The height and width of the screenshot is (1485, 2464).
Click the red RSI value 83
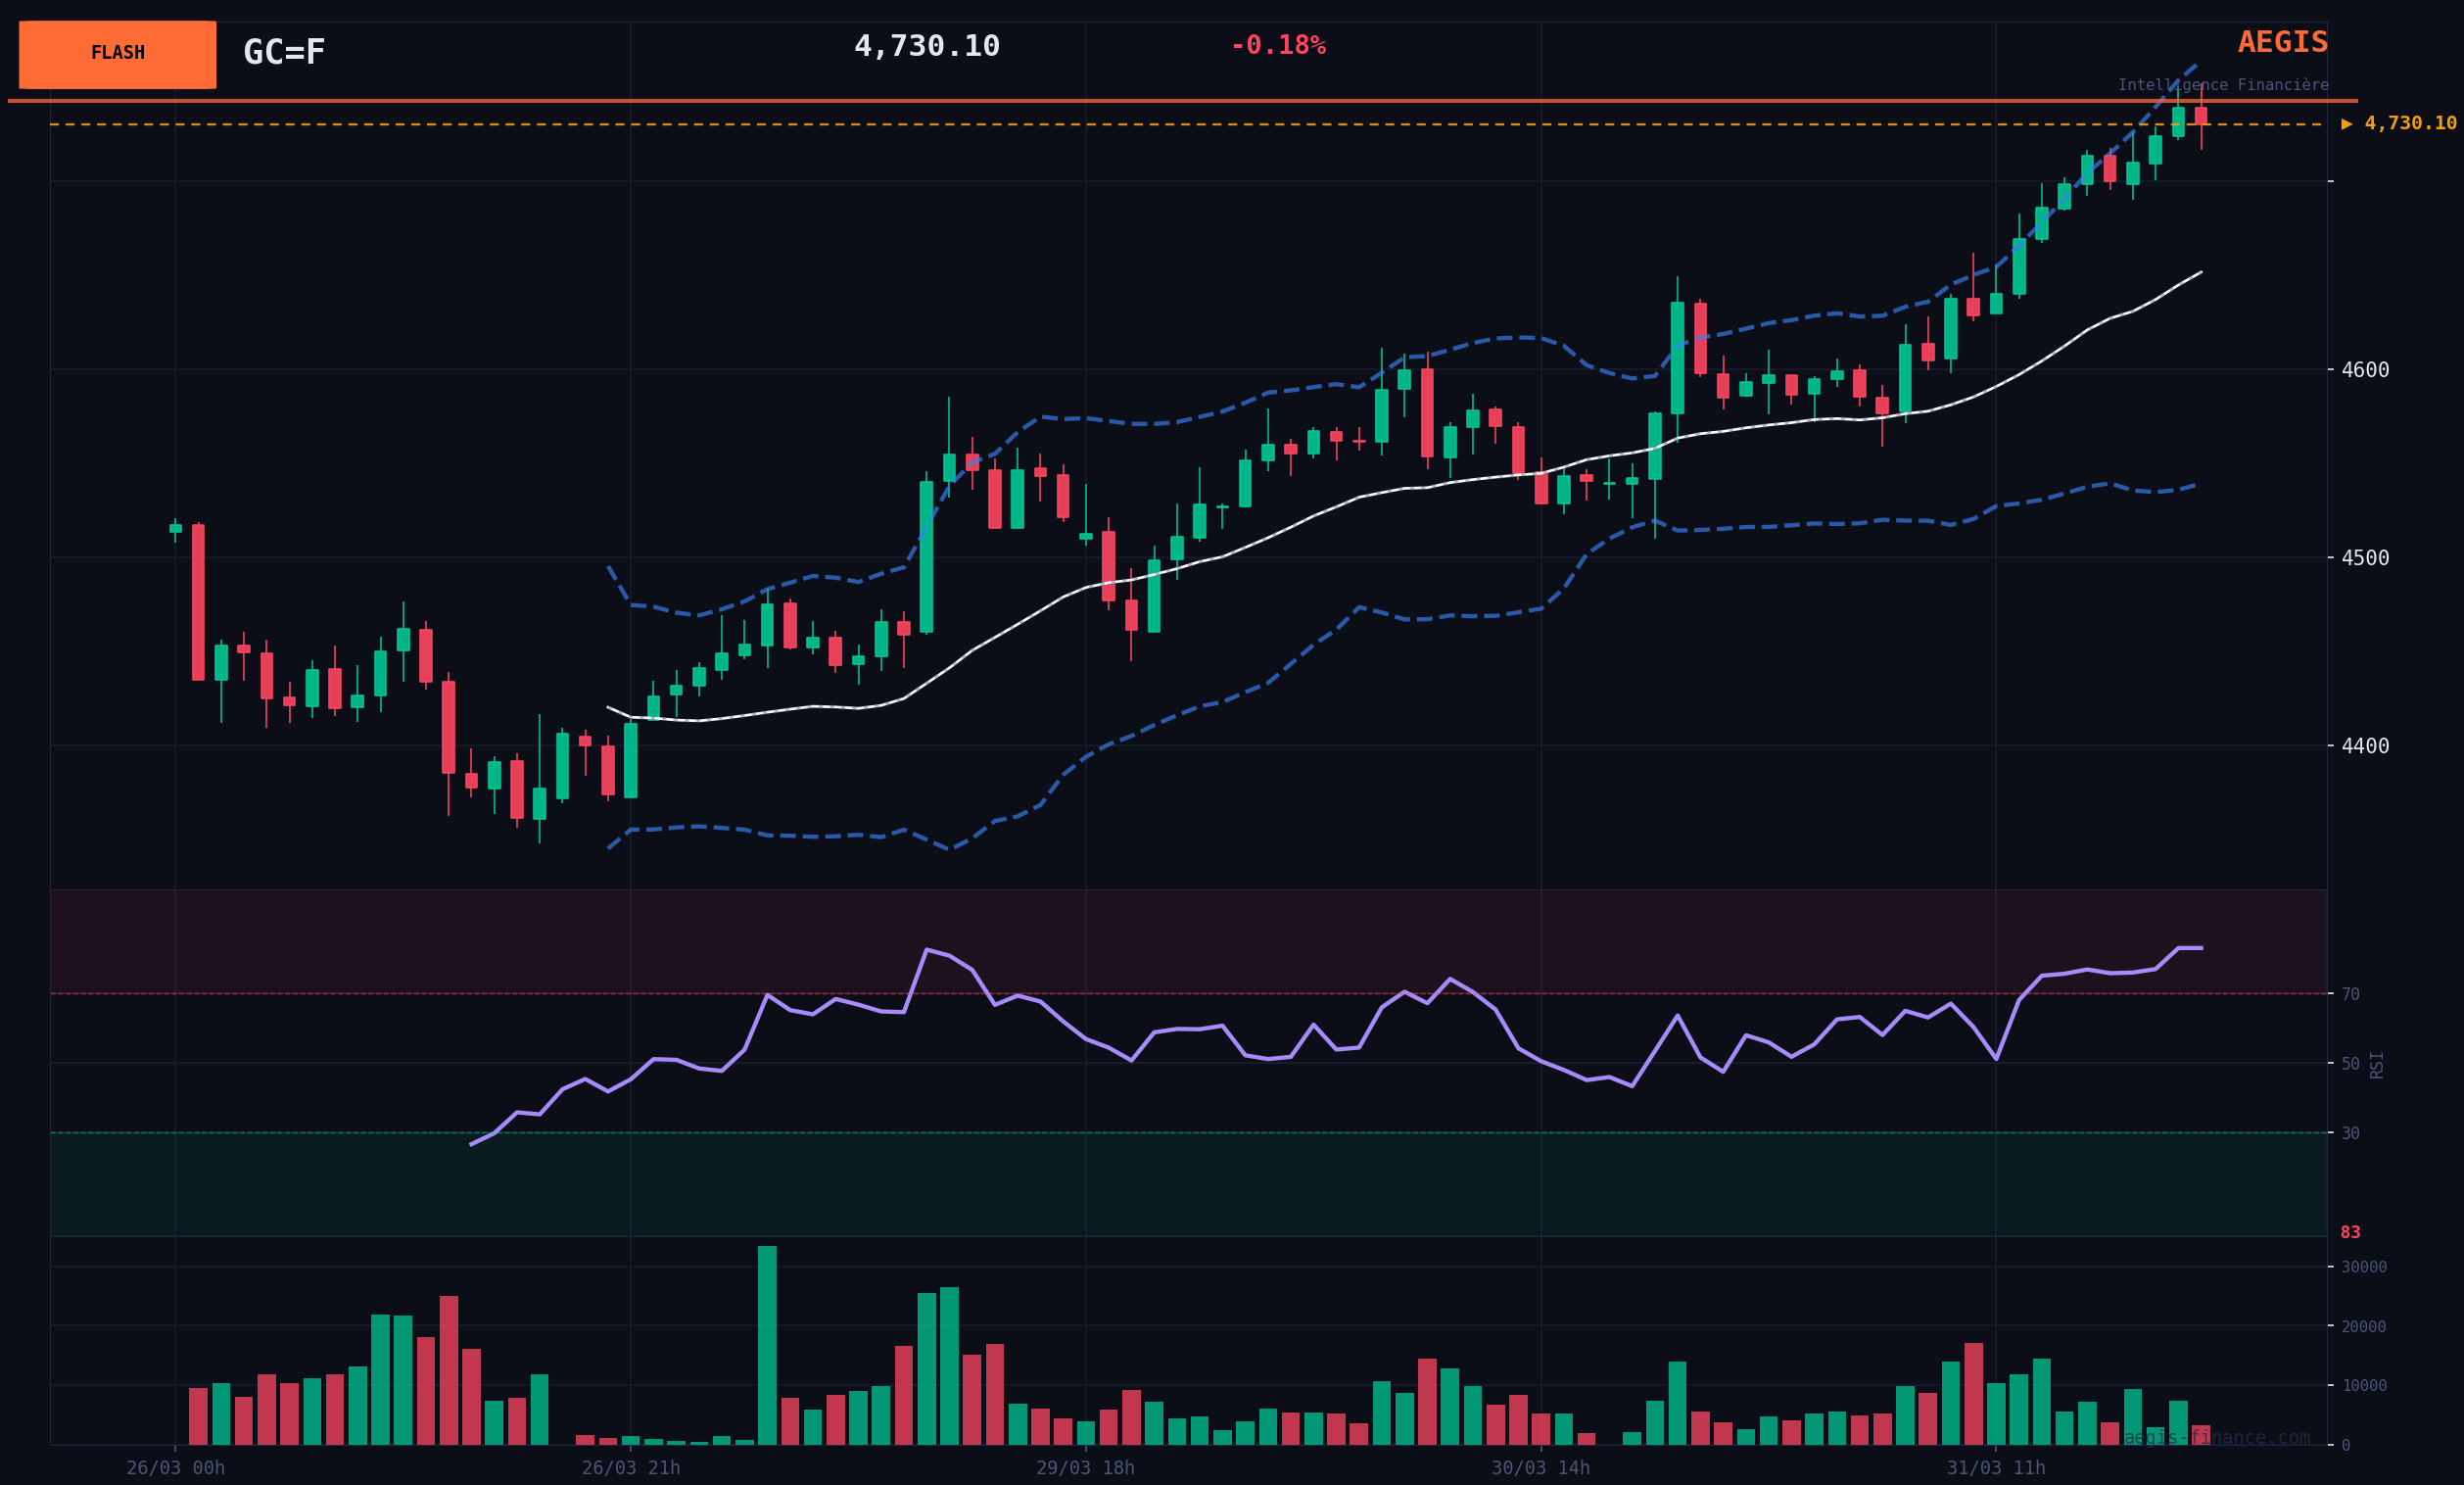[2350, 1233]
